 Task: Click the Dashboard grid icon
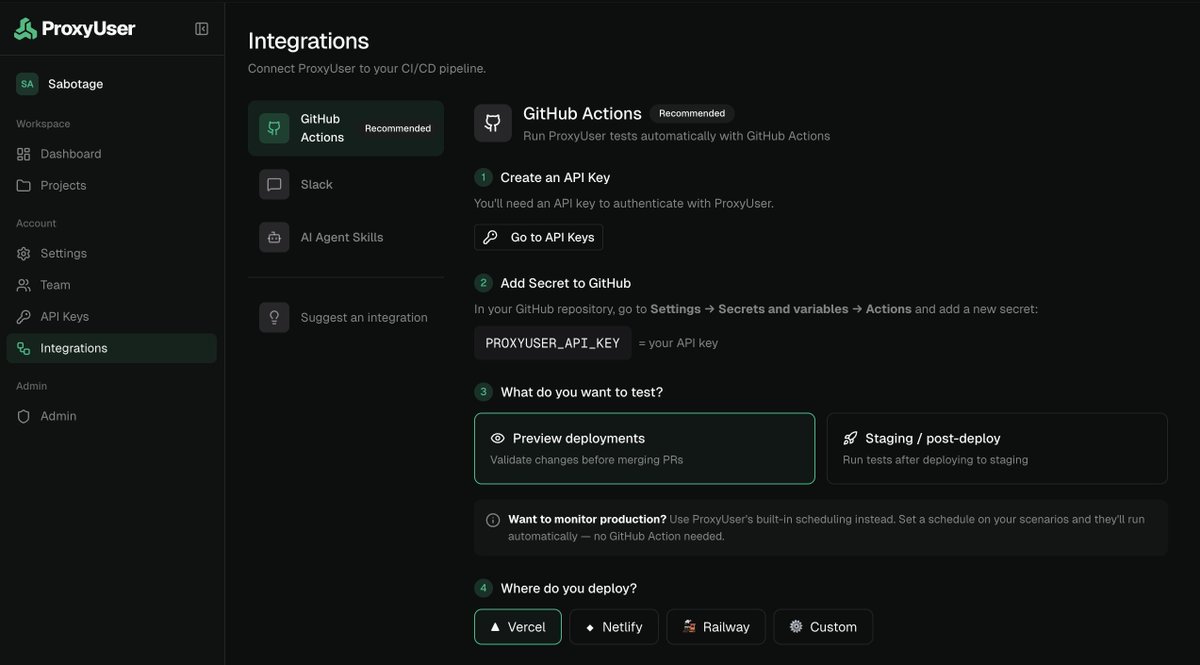click(x=24, y=154)
